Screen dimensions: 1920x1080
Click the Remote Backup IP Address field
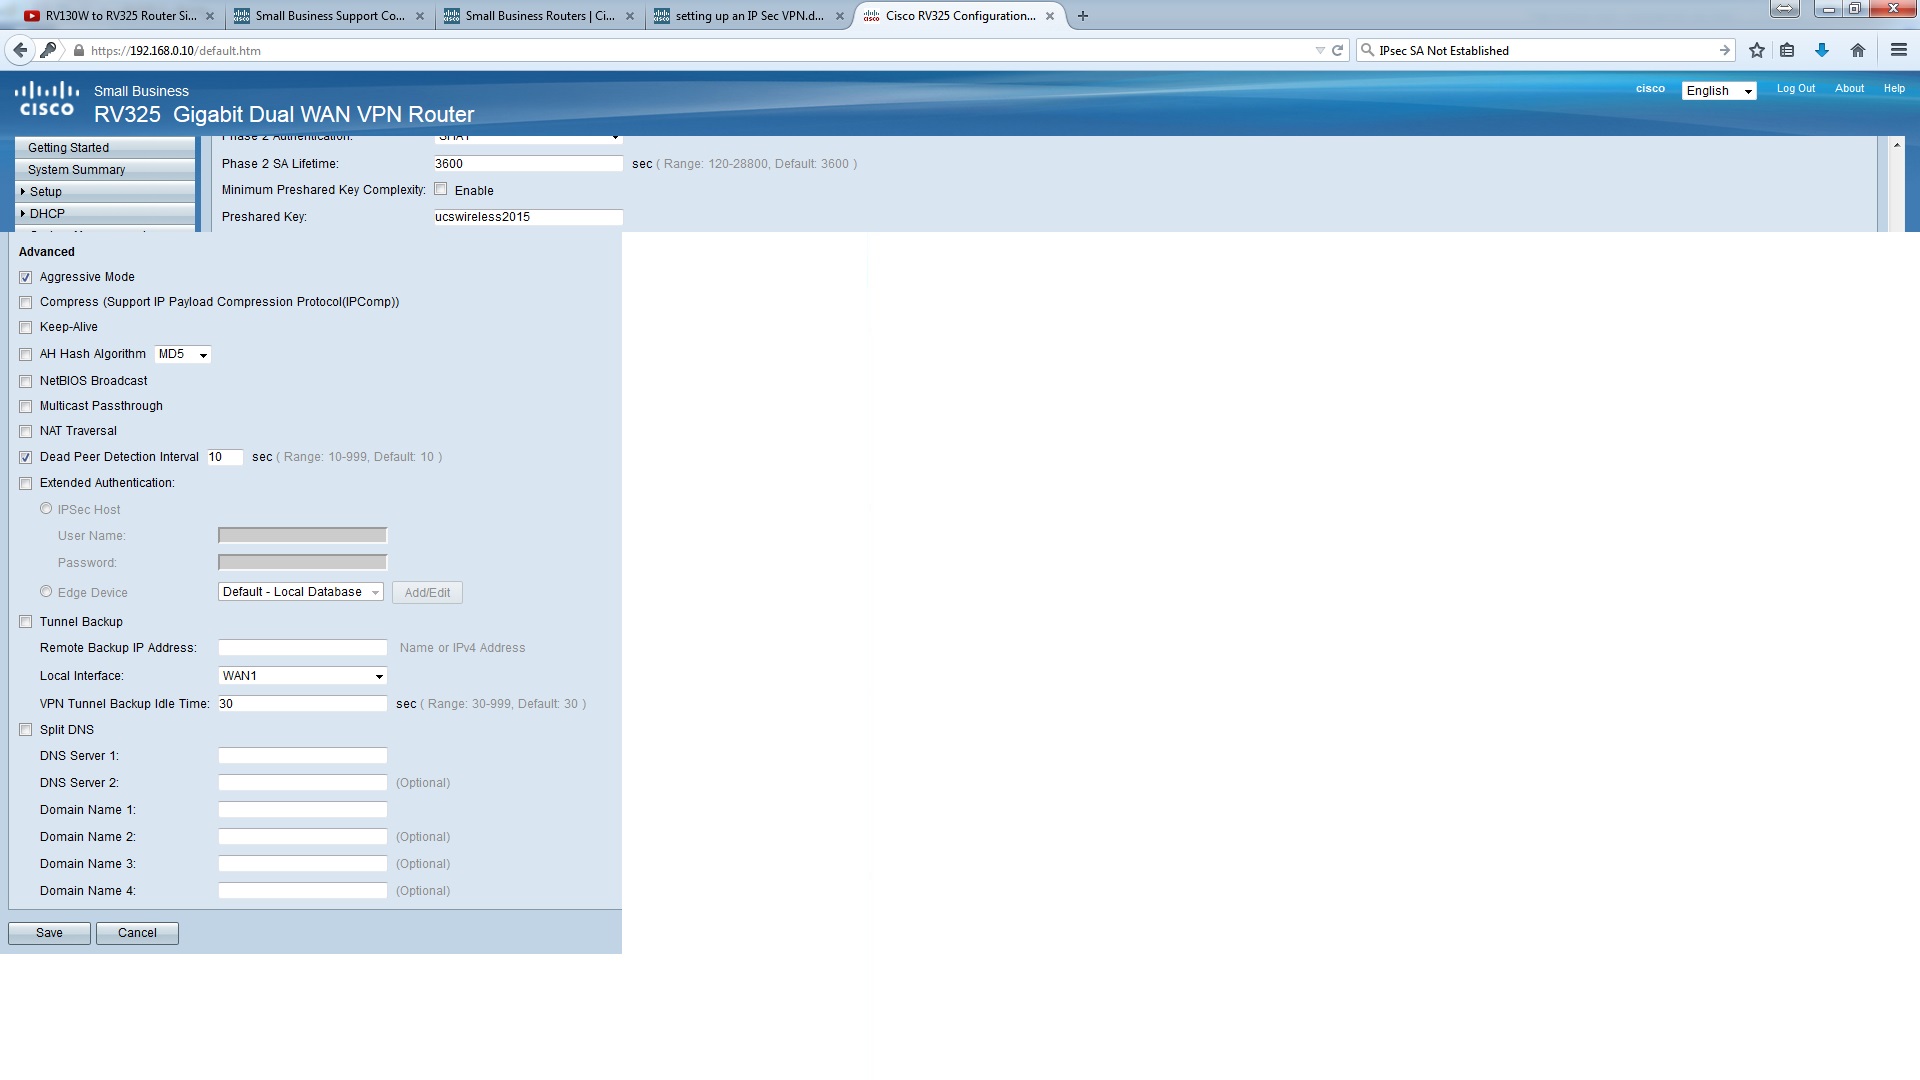coord(303,648)
